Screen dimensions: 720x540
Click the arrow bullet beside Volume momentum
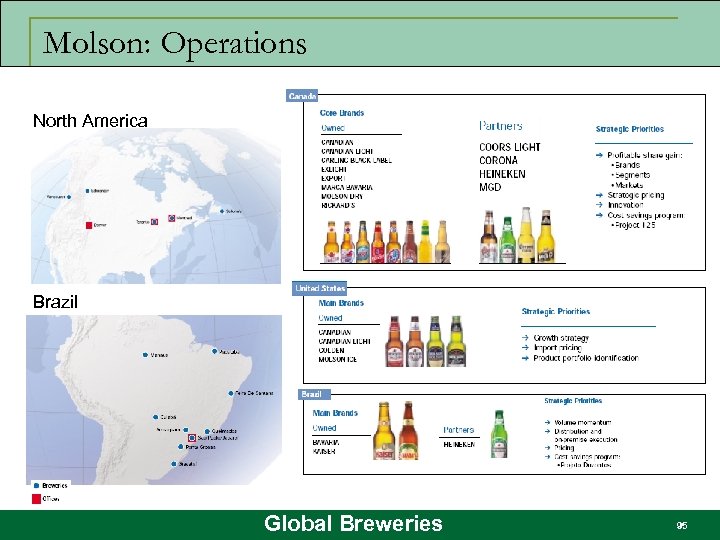tap(547, 422)
